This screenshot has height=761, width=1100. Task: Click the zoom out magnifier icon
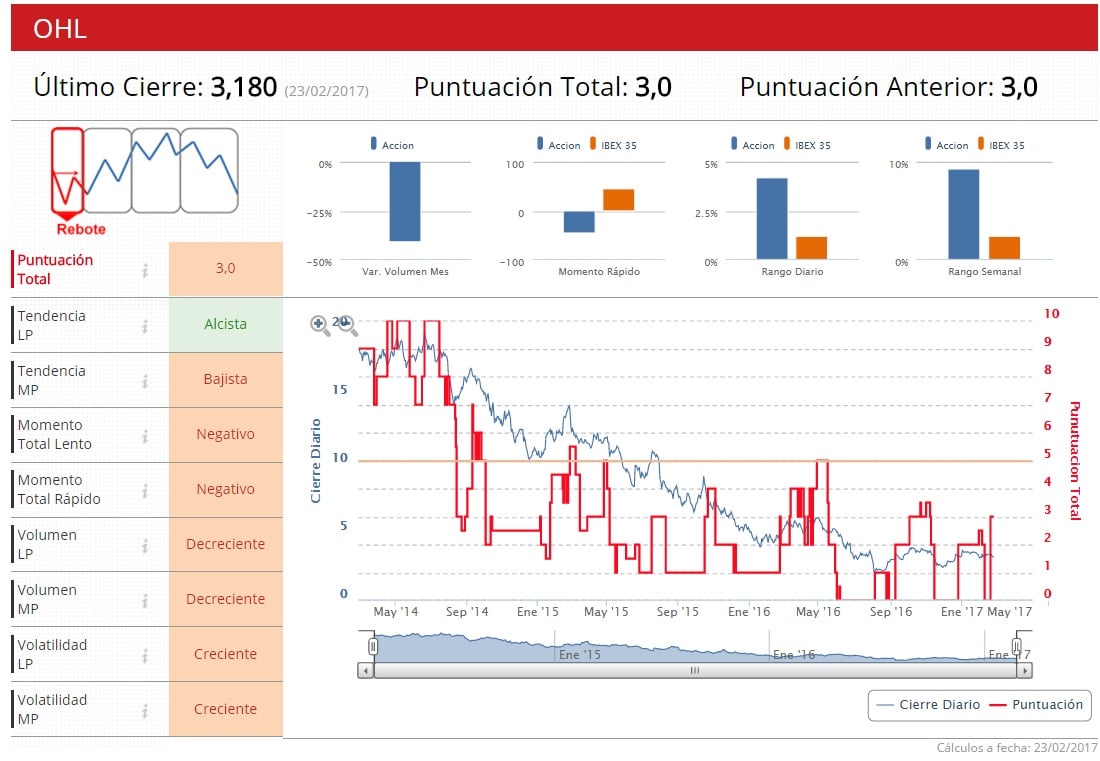[x=347, y=325]
